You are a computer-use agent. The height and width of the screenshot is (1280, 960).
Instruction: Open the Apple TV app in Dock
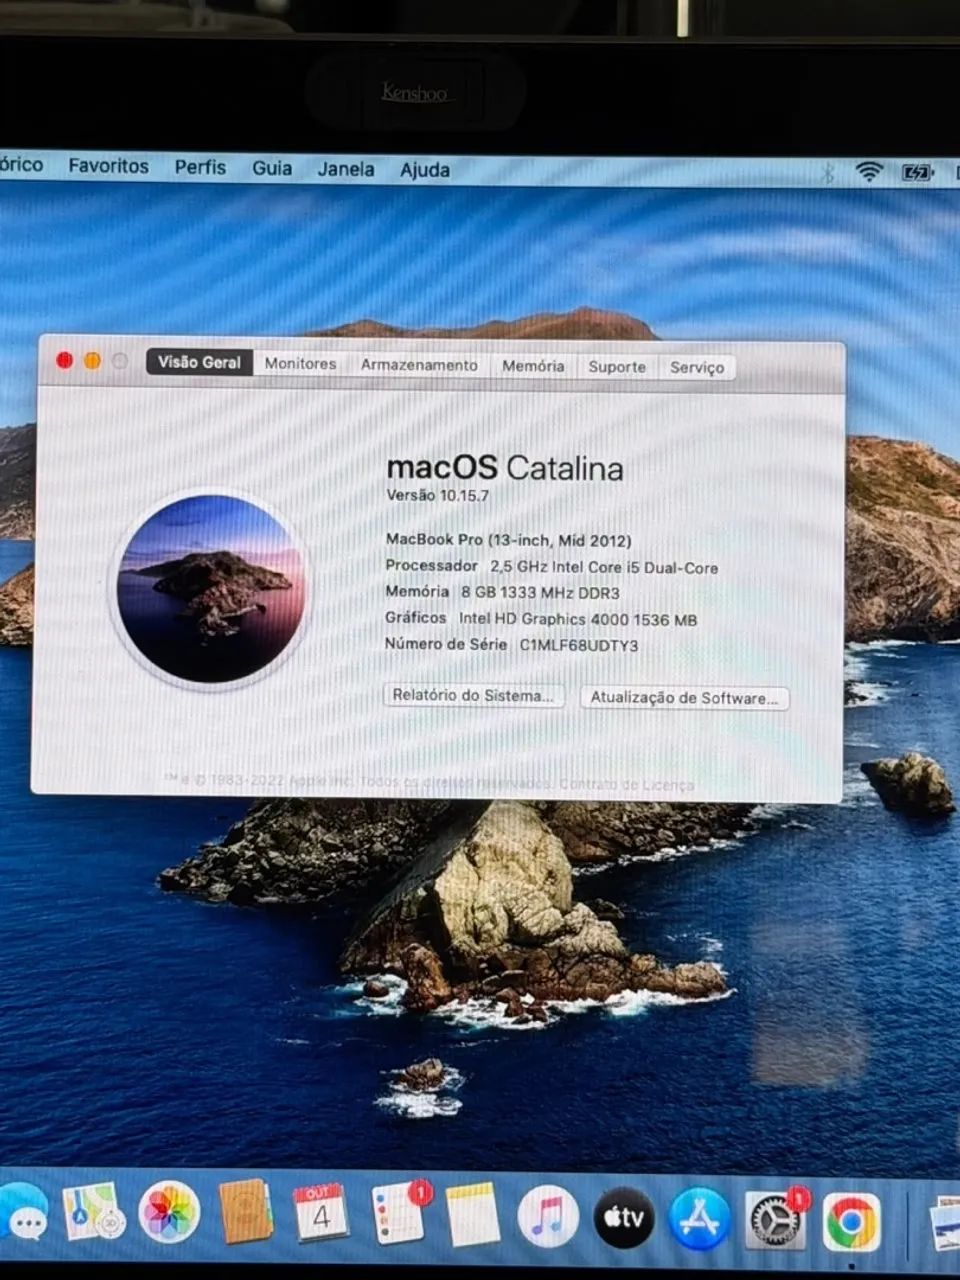(x=624, y=1218)
